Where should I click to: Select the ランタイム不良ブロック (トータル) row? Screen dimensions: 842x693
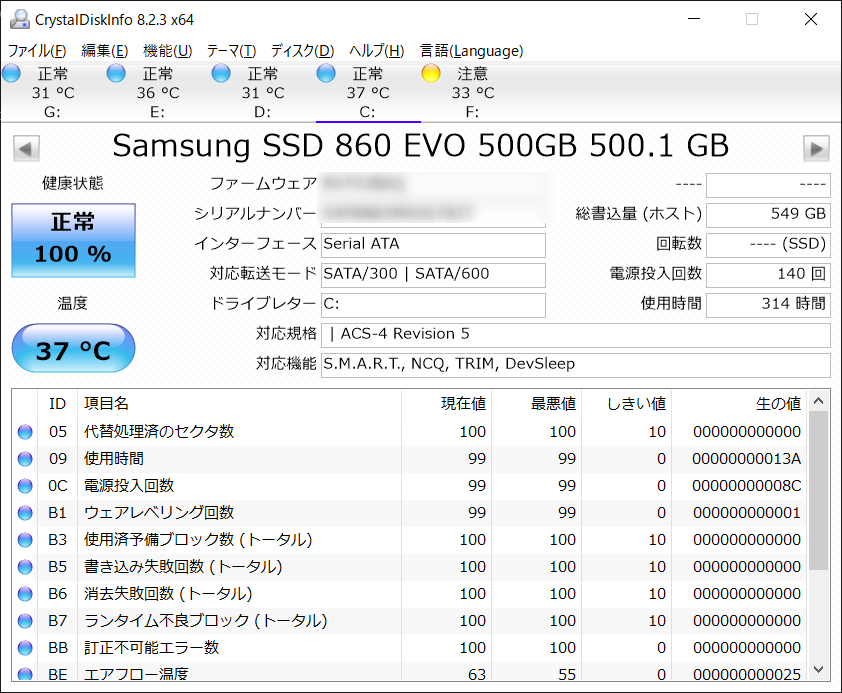coord(409,621)
